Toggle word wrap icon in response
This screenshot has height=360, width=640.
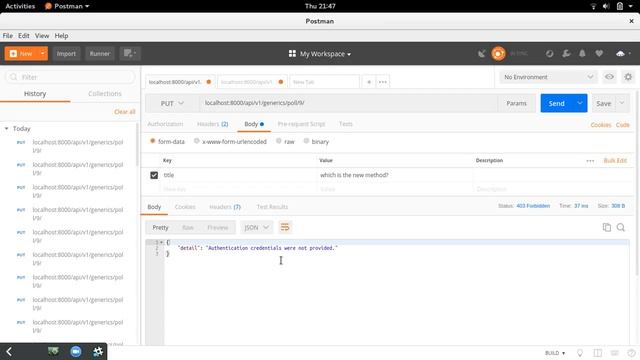click(285, 227)
